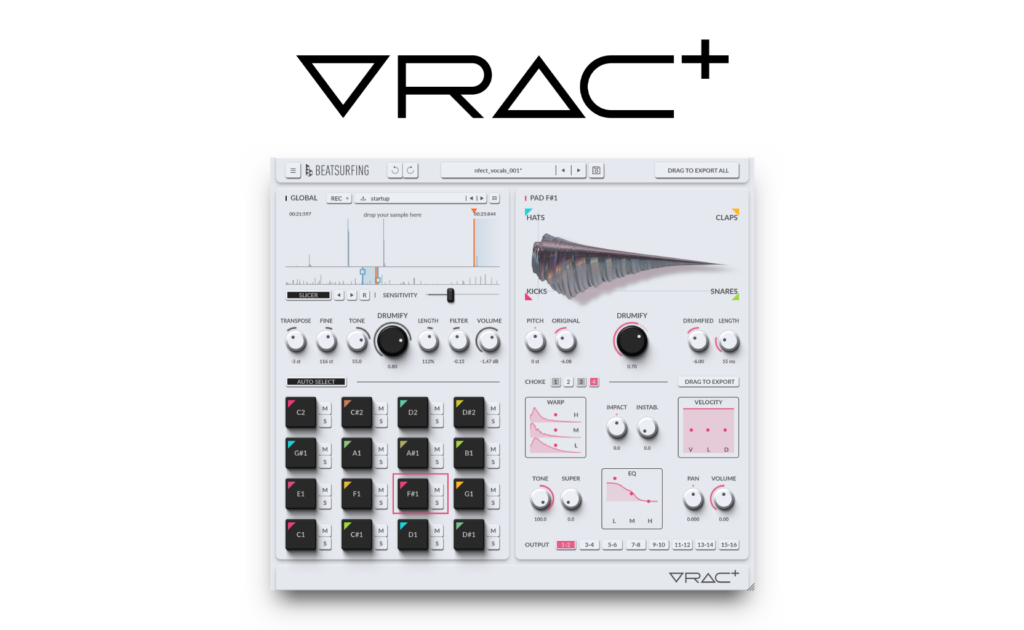This screenshot has width=1024, height=630.
Task: Select the D1 drum pad
Action: [x=413, y=535]
